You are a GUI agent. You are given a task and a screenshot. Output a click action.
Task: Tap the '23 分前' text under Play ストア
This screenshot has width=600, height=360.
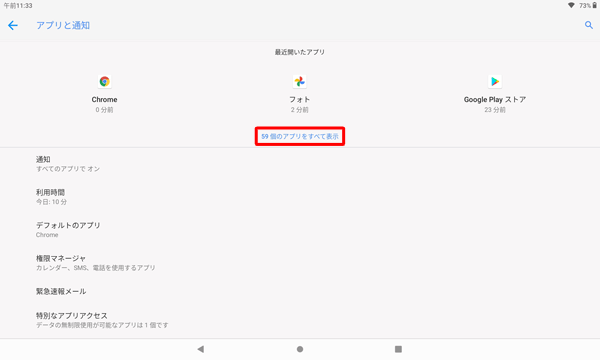click(495, 110)
